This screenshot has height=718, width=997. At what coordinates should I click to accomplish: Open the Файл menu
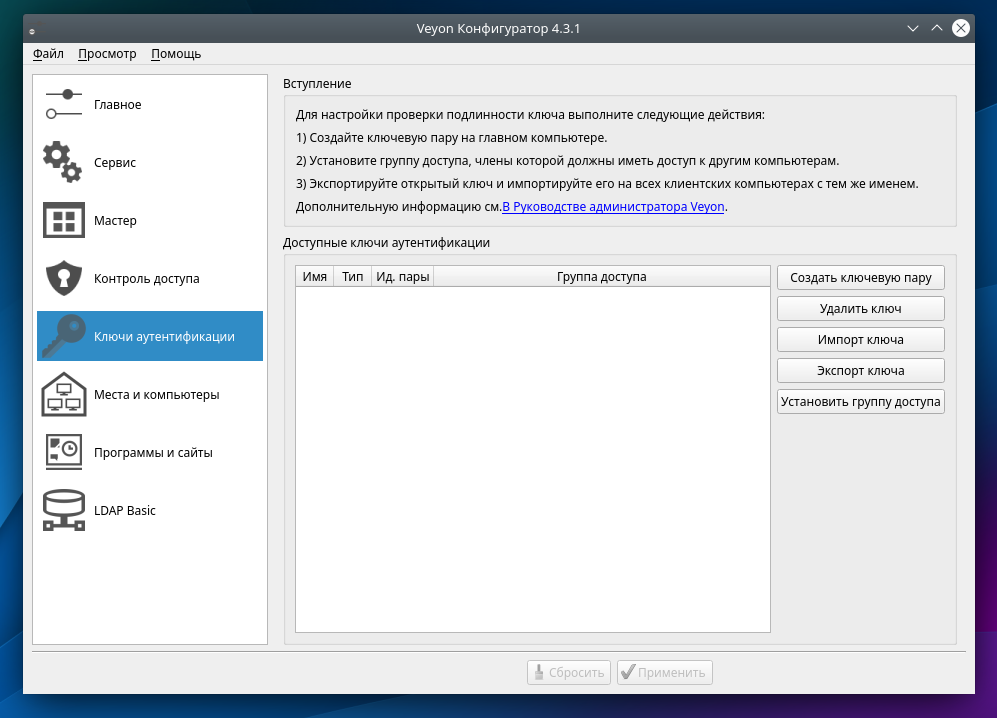coord(48,53)
